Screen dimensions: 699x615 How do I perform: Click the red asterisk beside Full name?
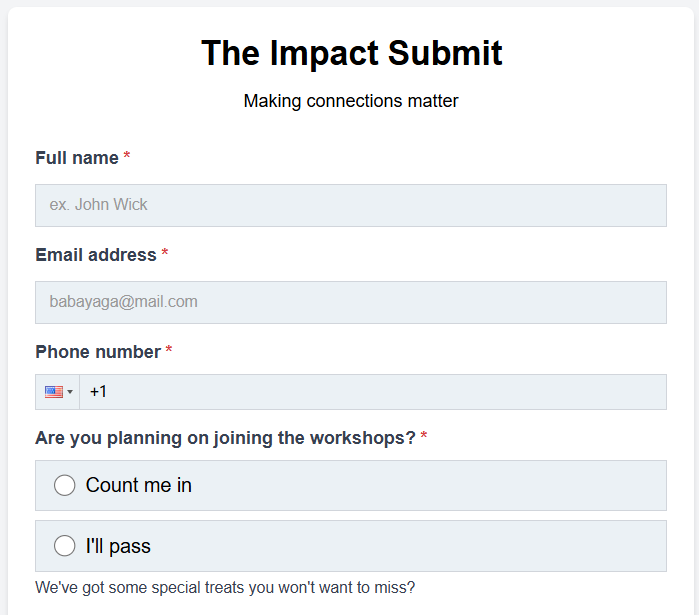(x=127, y=158)
